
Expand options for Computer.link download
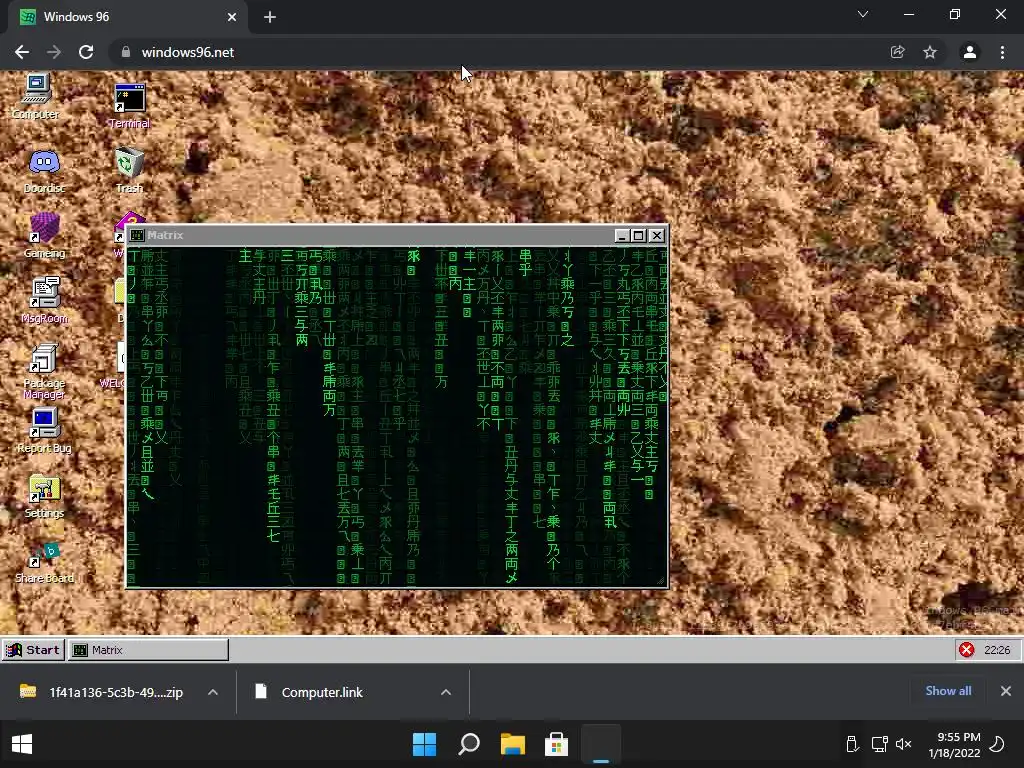pos(446,692)
